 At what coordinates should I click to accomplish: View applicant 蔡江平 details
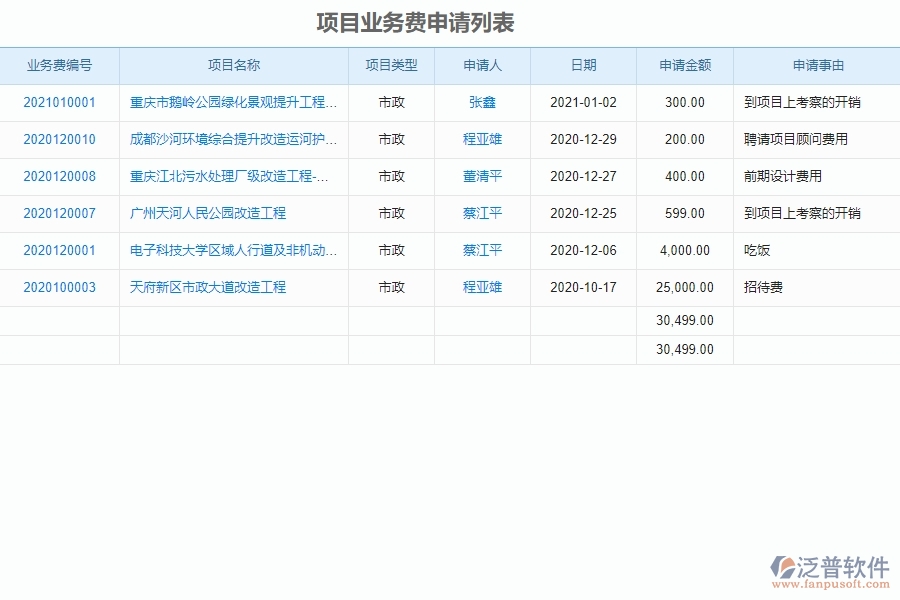click(x=482, y=213)
